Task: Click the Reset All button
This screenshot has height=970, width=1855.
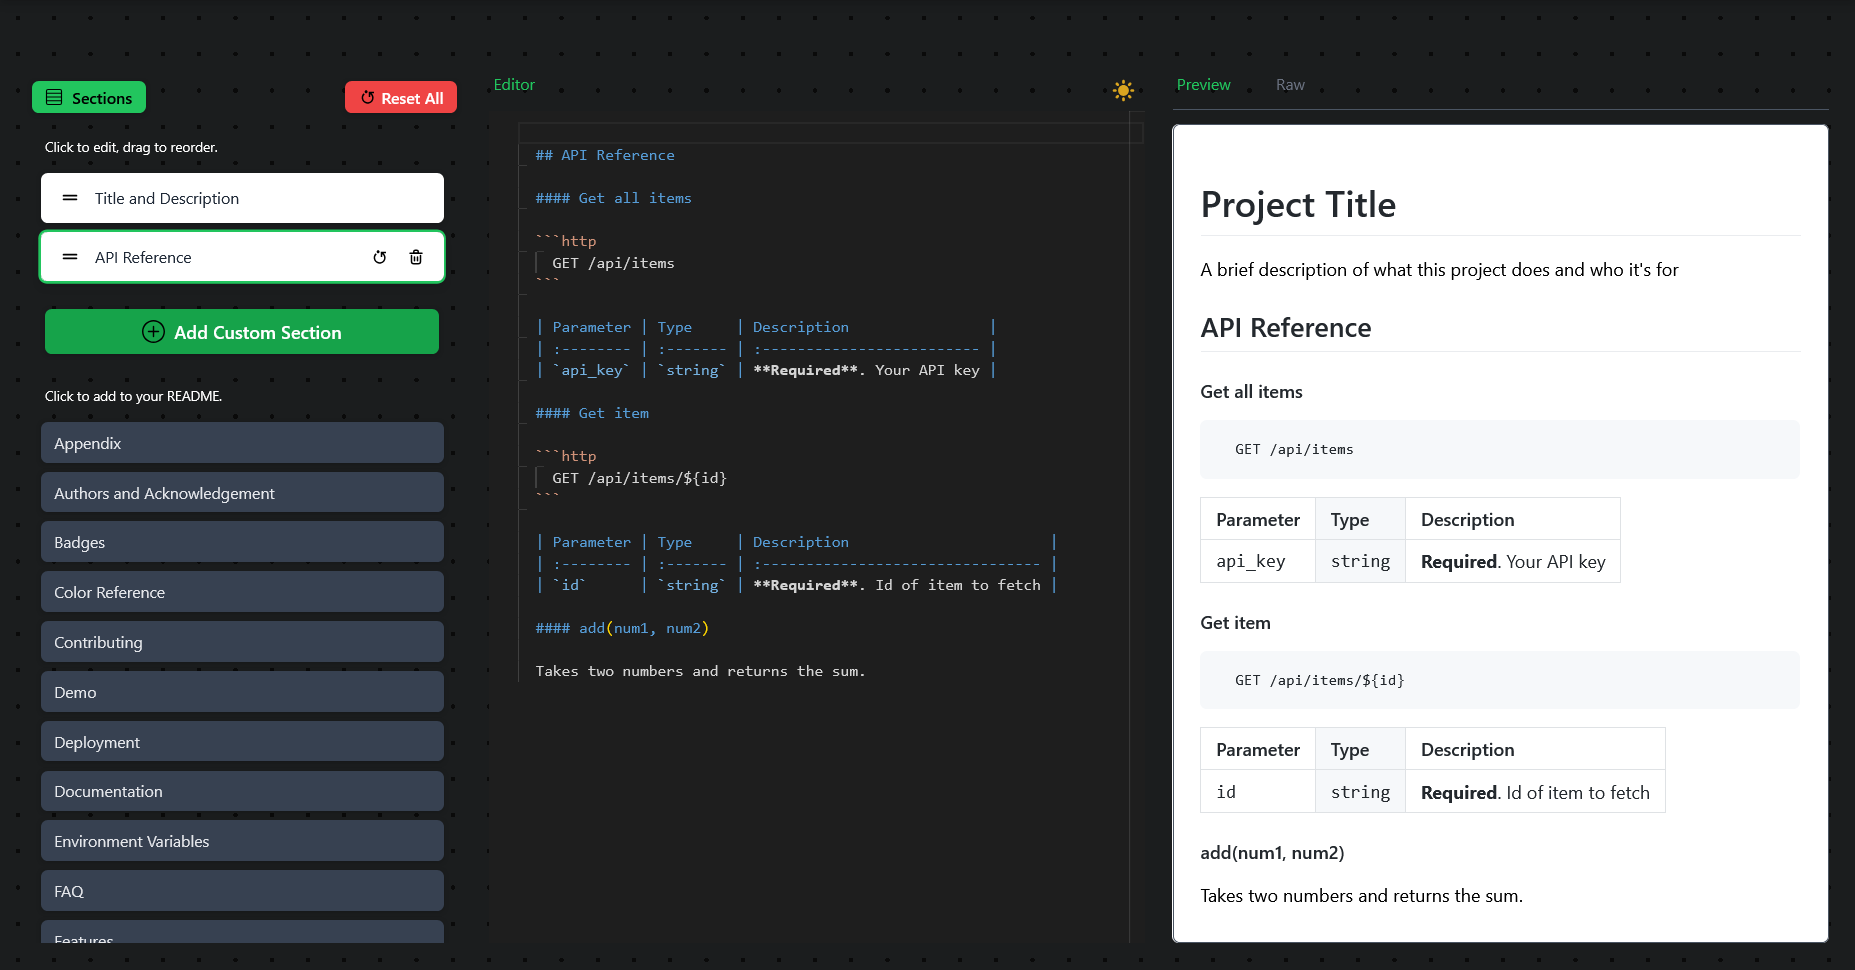Action: pos(401,97)
